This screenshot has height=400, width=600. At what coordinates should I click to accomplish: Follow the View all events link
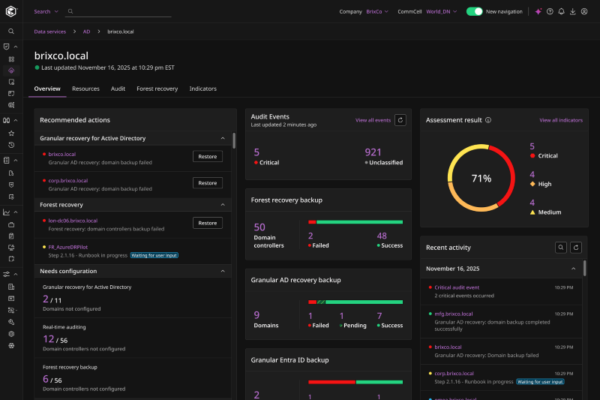[x=371, y=120]
